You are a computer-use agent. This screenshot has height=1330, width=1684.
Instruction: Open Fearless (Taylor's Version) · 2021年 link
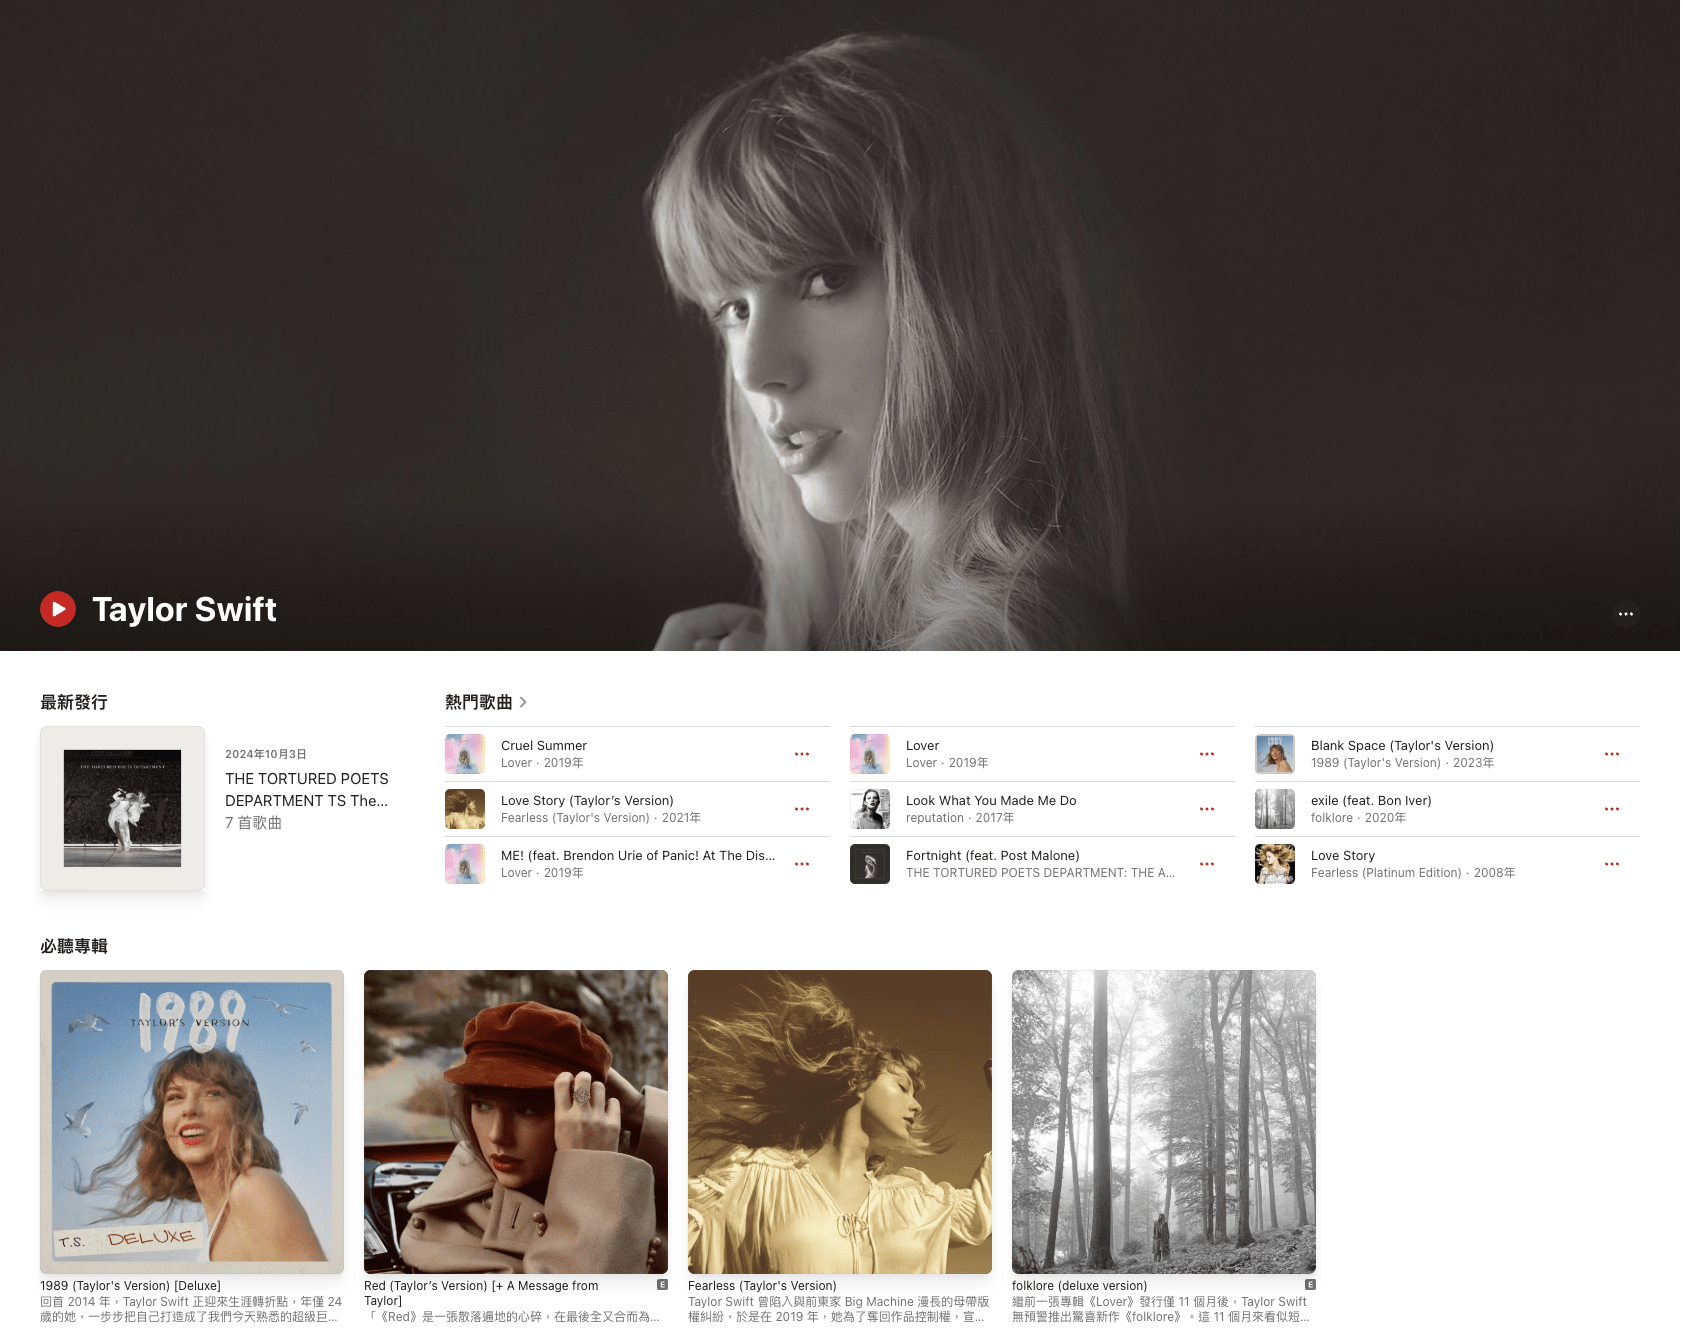point(601,818)
